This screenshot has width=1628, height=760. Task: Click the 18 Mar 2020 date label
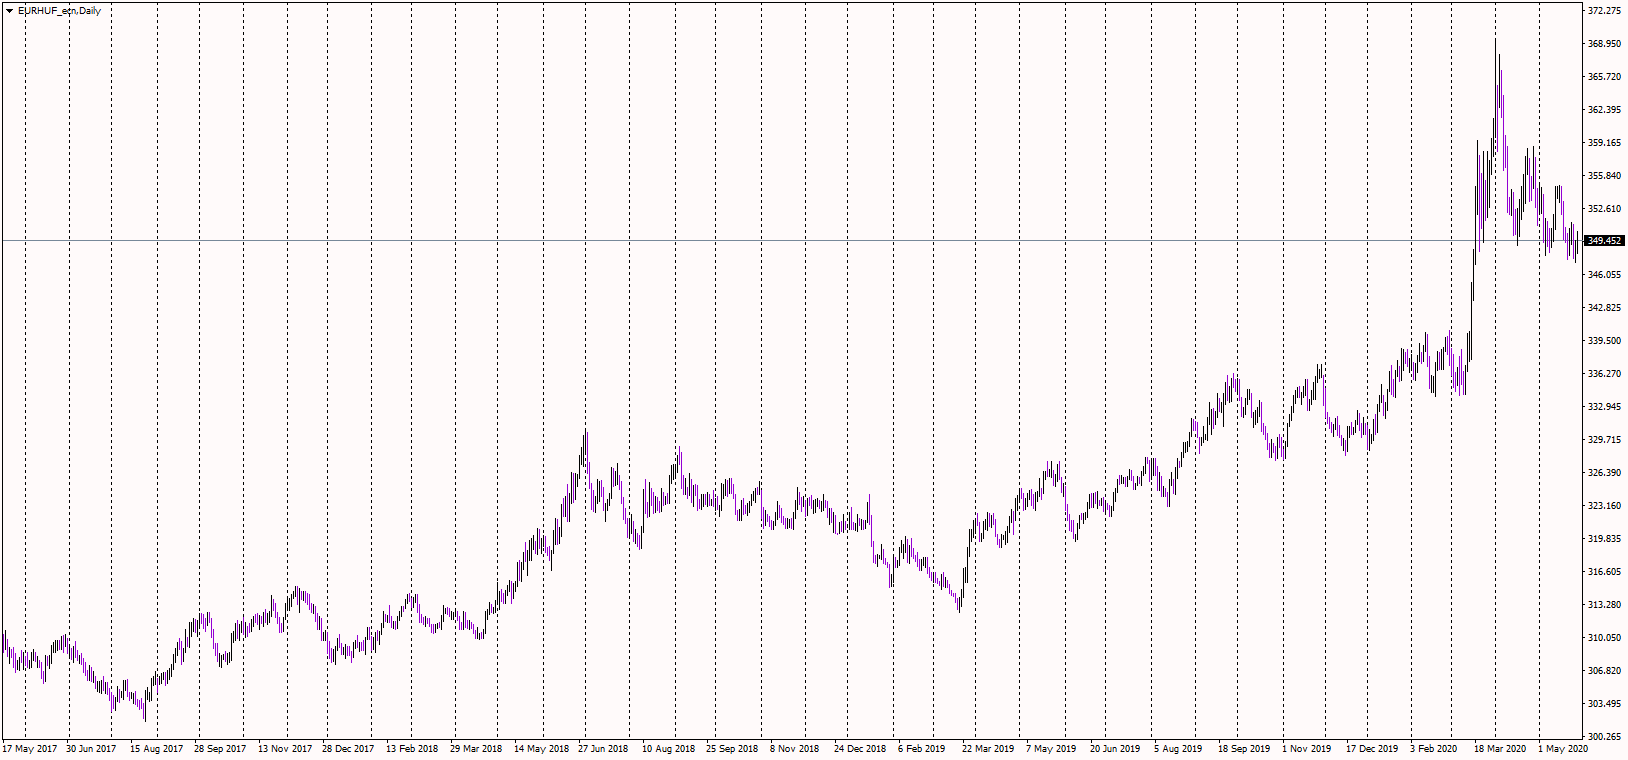tap(1500, 749)
